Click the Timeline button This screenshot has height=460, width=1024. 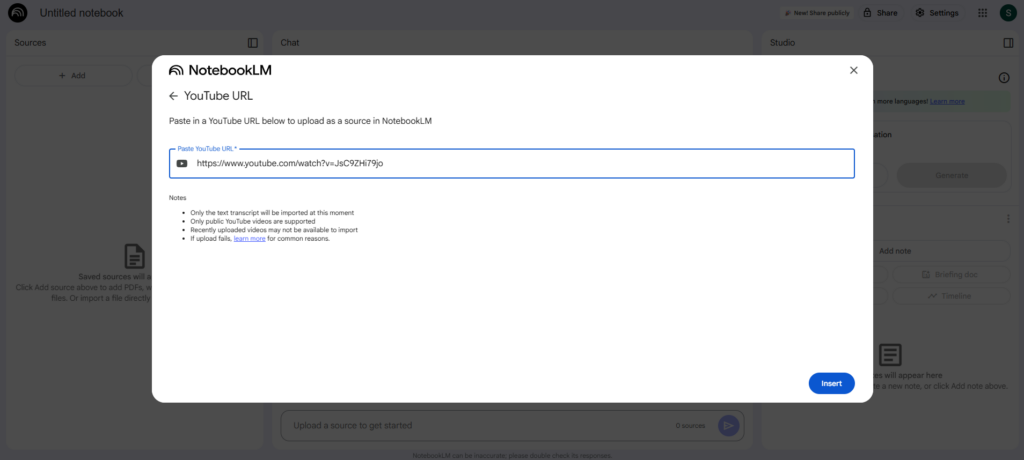[951, 296]
